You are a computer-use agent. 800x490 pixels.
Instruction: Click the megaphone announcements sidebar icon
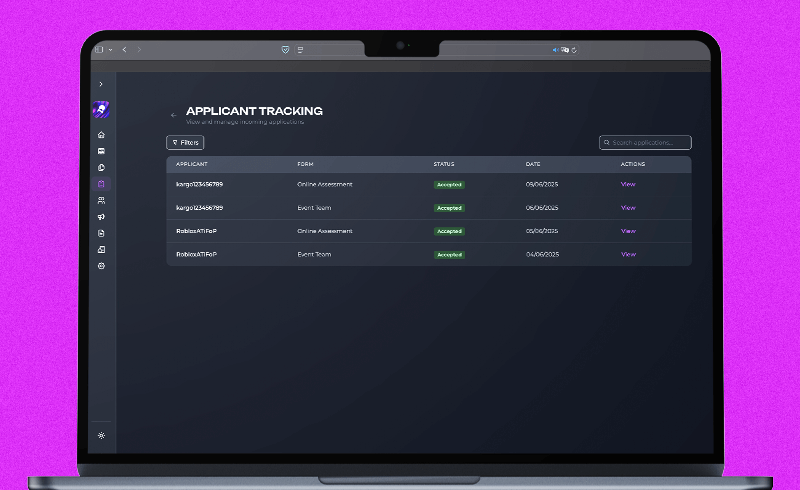tap(101, 217)
